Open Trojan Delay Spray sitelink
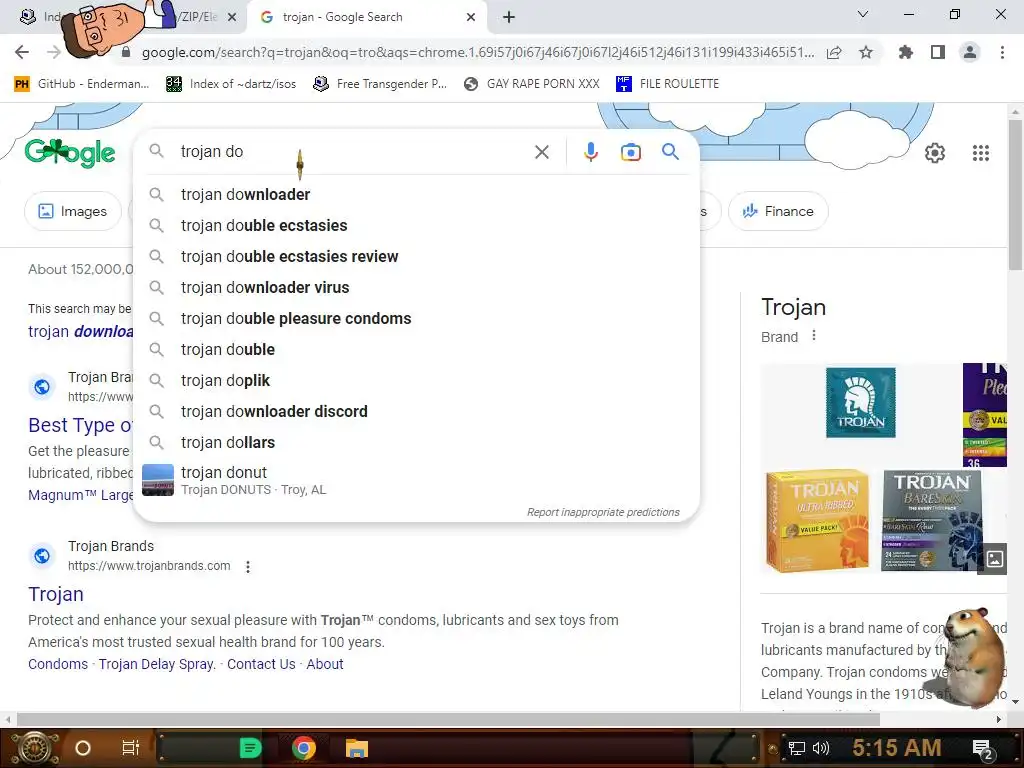 pyautogui.click(x=157, y=664)
